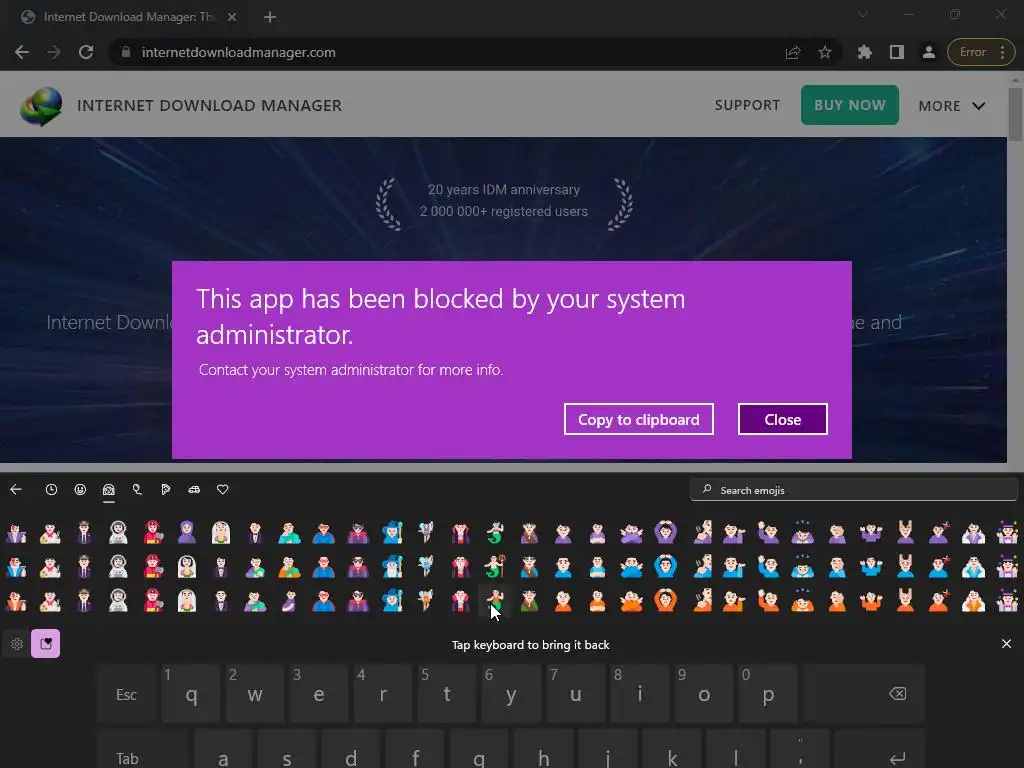Open the SUPPORT page link
The height and width of the screenshot is (768, 1024).
coord(747,105)
